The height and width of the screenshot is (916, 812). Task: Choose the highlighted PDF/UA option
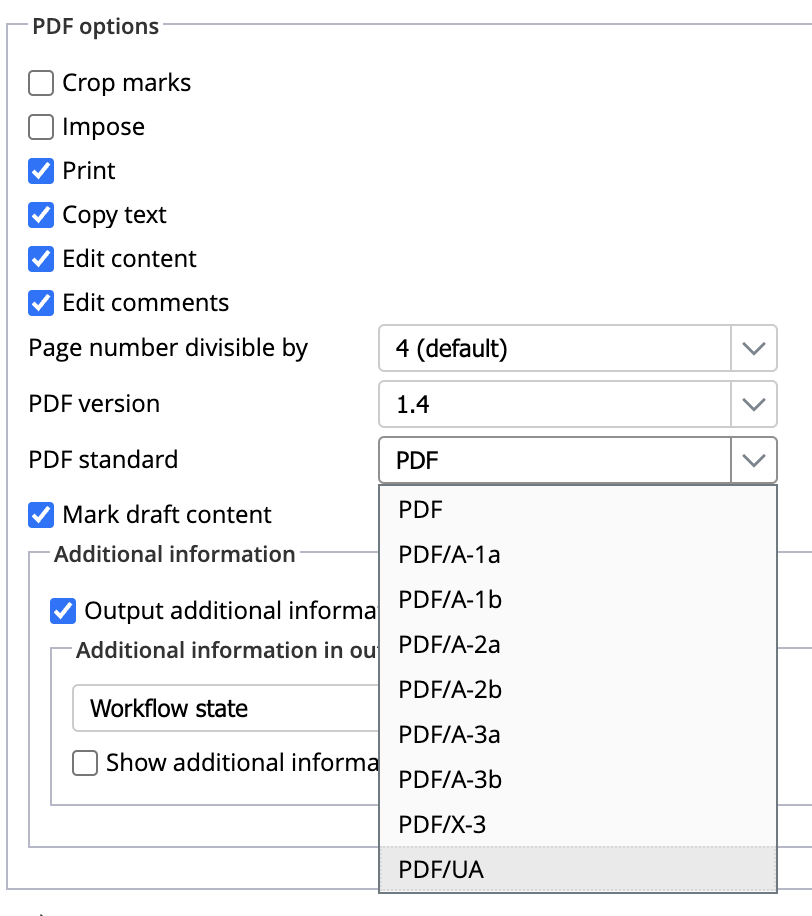pyautogui.click(x=441, y=870)
